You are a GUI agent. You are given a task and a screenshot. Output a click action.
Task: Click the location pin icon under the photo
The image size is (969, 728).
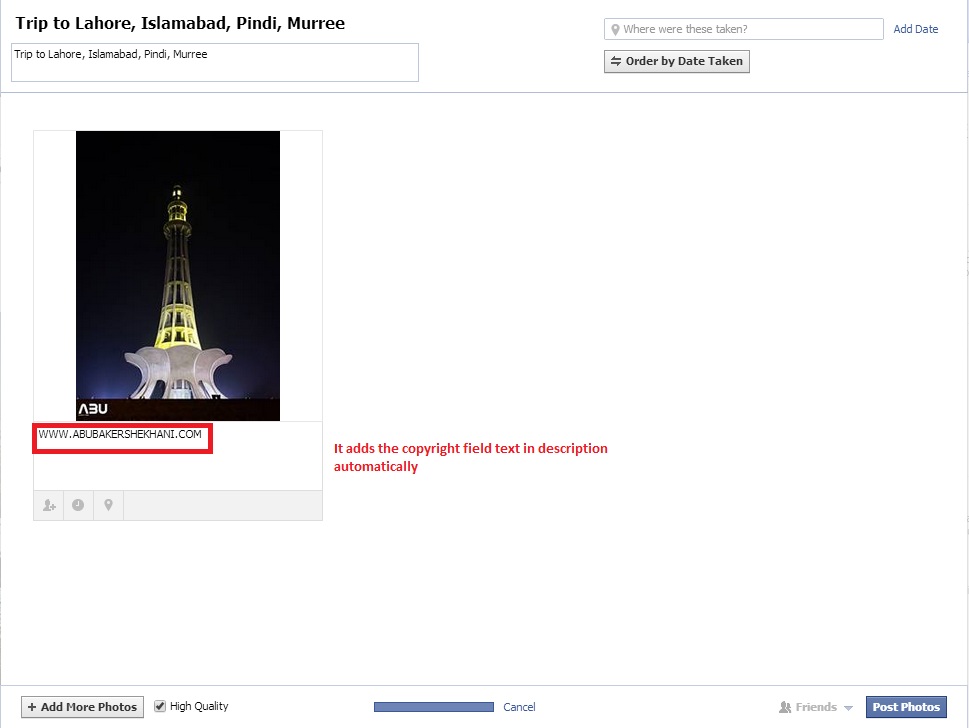[108, 506]
